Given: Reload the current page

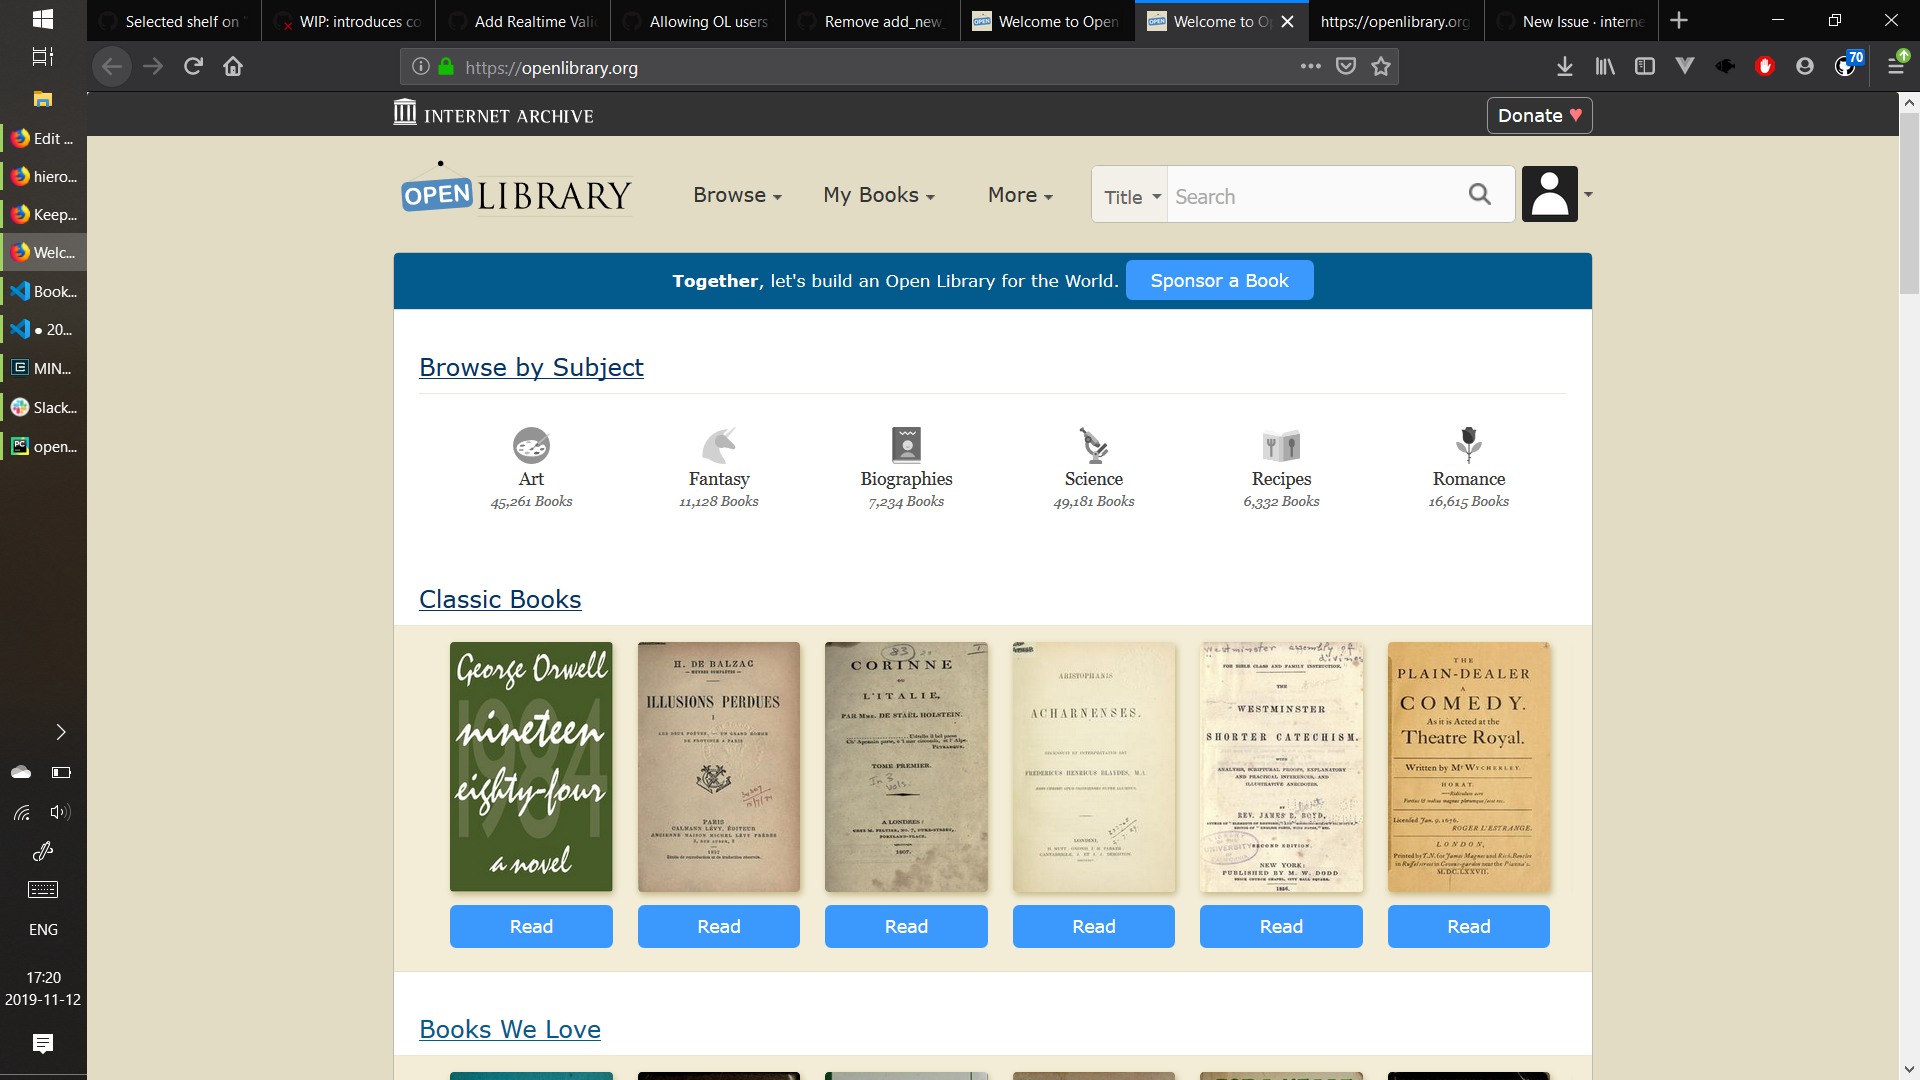Looking at the screenshot, I should pyautogui.click(x=193, y=67).
